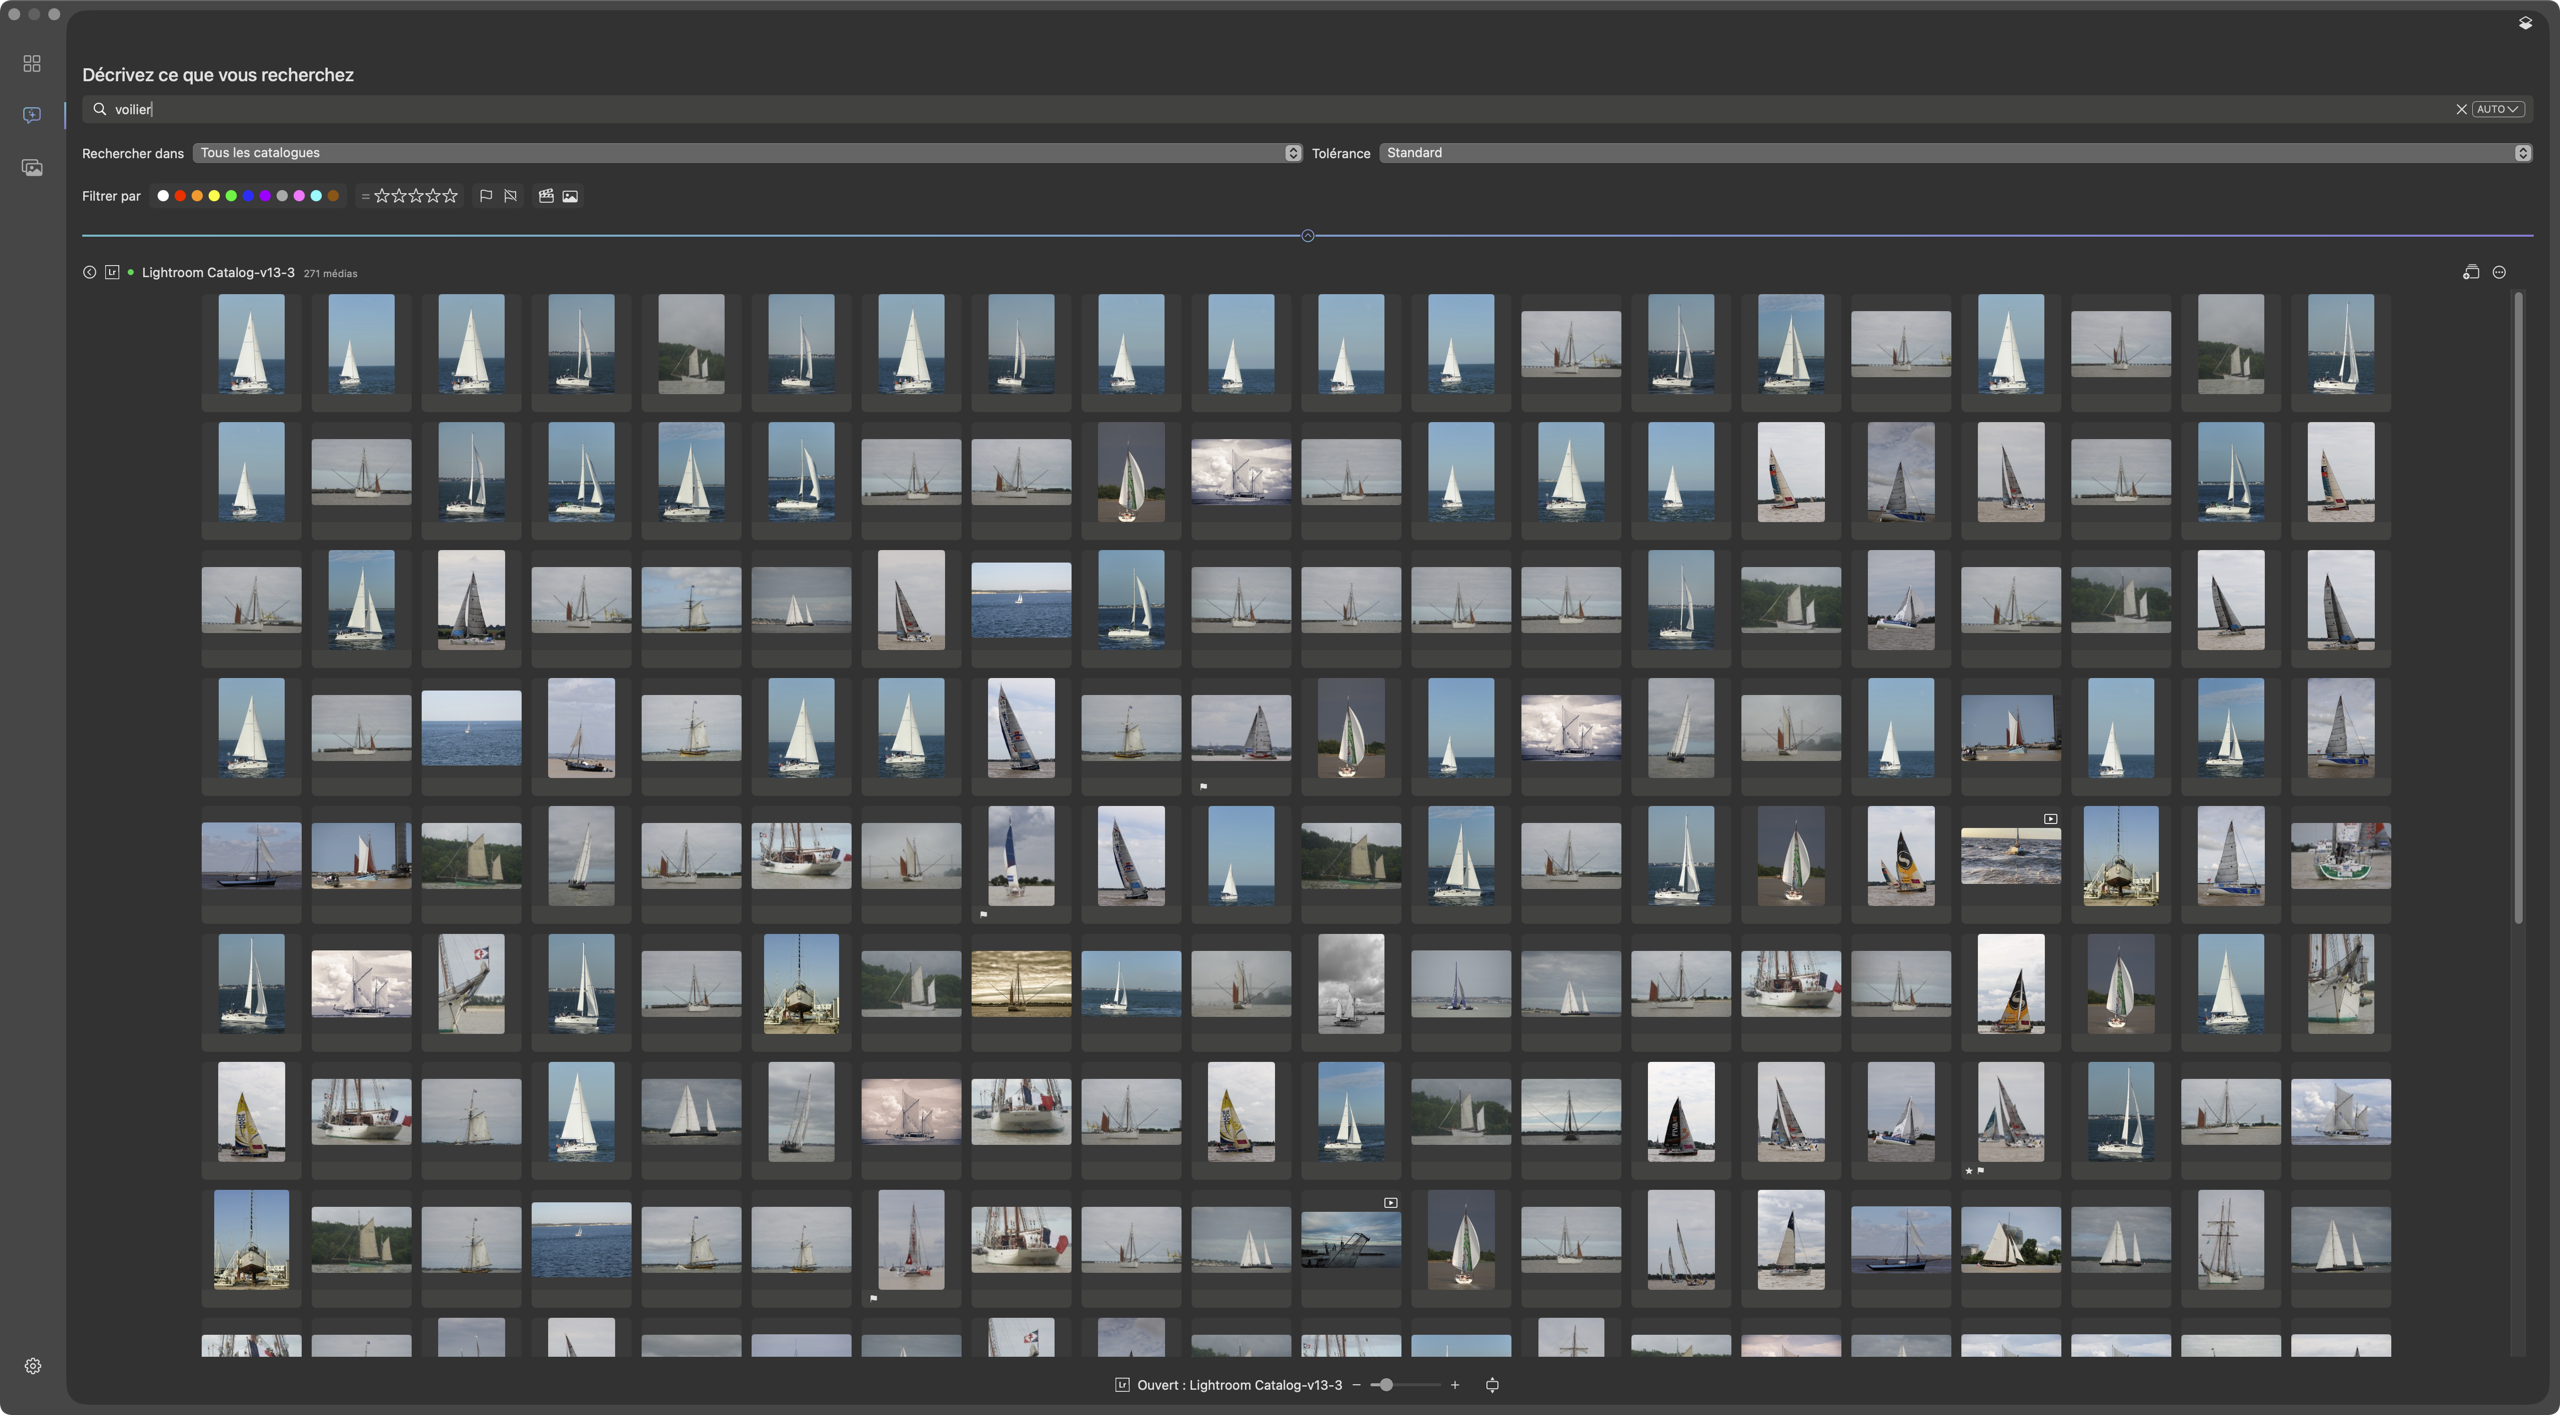
Task: Open settings gear in left sidebar
Action: [33, 1366]
